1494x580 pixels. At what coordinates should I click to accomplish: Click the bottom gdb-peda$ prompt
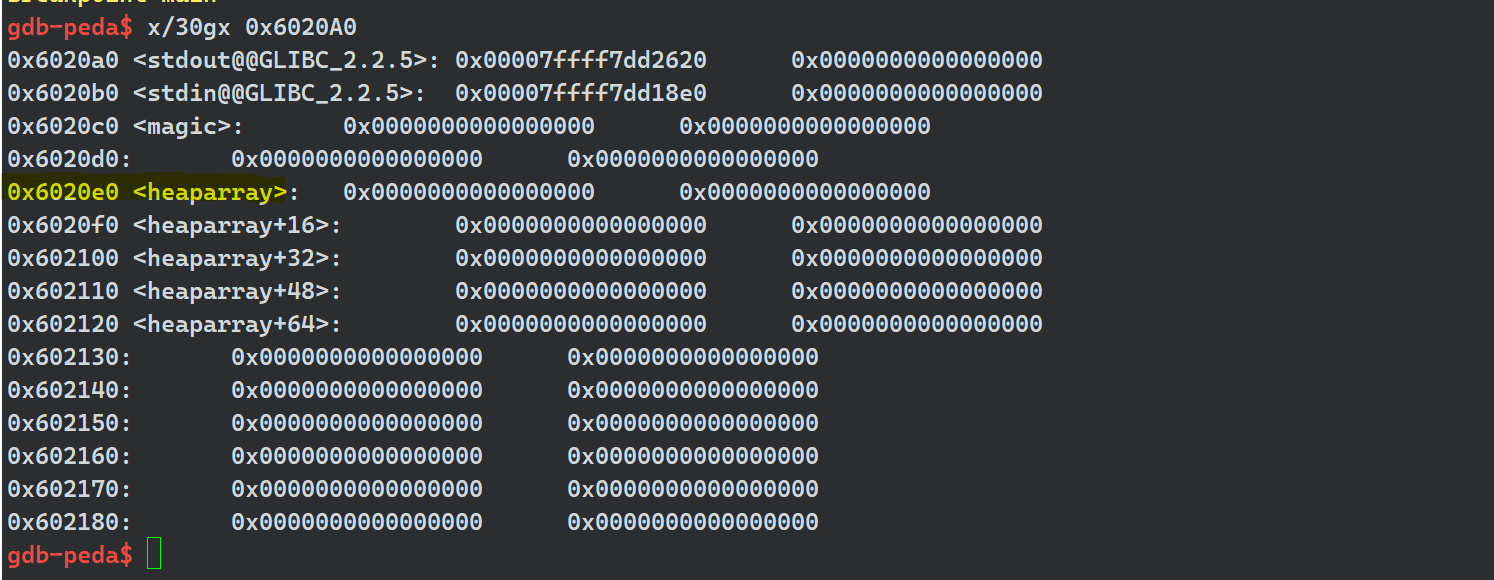(68, 554)
